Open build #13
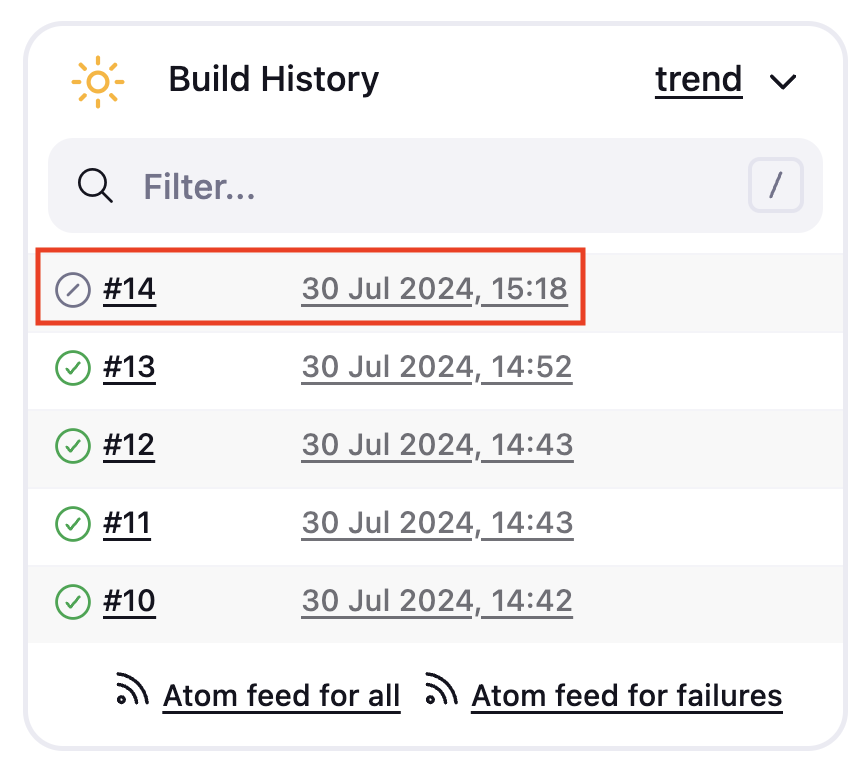The width and height of the screenshot is (866, 768). coord(129,367)
